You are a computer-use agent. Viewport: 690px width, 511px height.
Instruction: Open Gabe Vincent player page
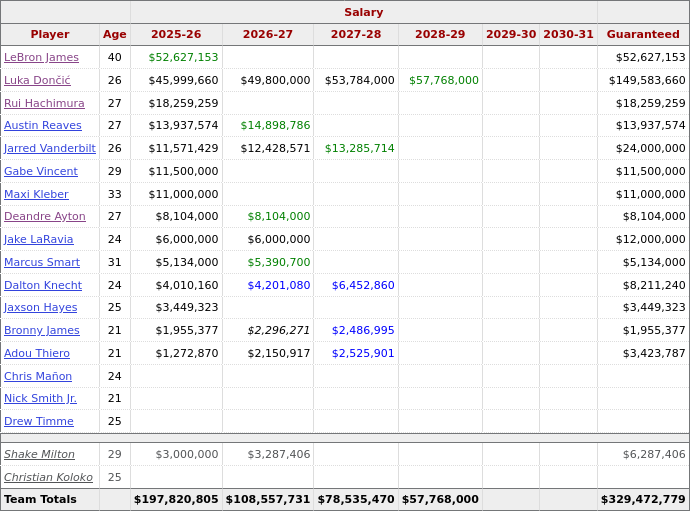pyautogui.click(x=41, y=171)
